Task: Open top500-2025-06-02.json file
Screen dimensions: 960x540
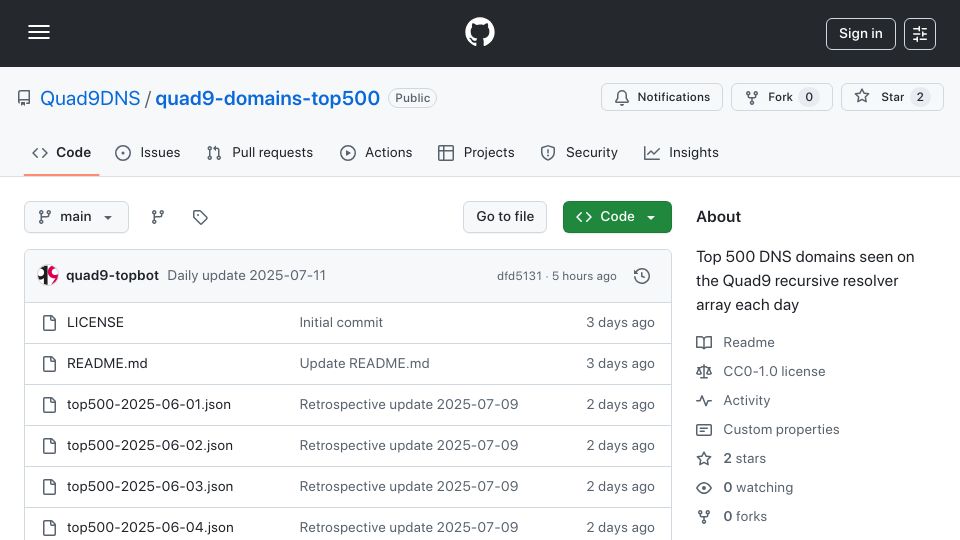Action: (x=149, y=446)
